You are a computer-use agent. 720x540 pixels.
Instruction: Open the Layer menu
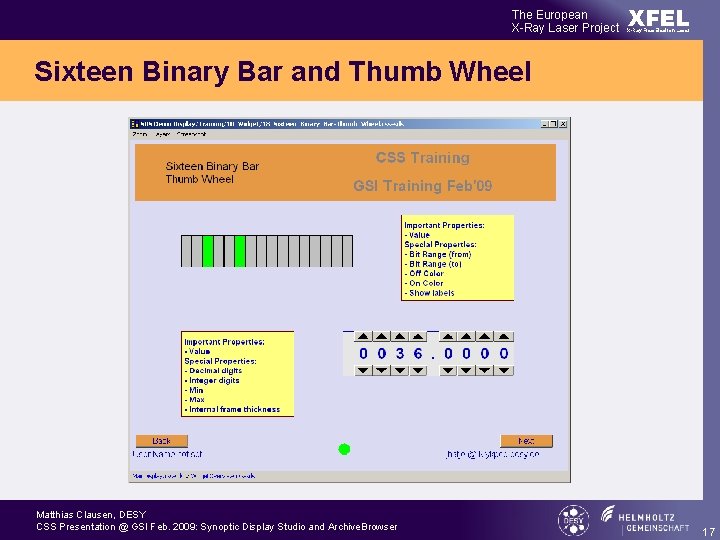[x=163, y=134]
